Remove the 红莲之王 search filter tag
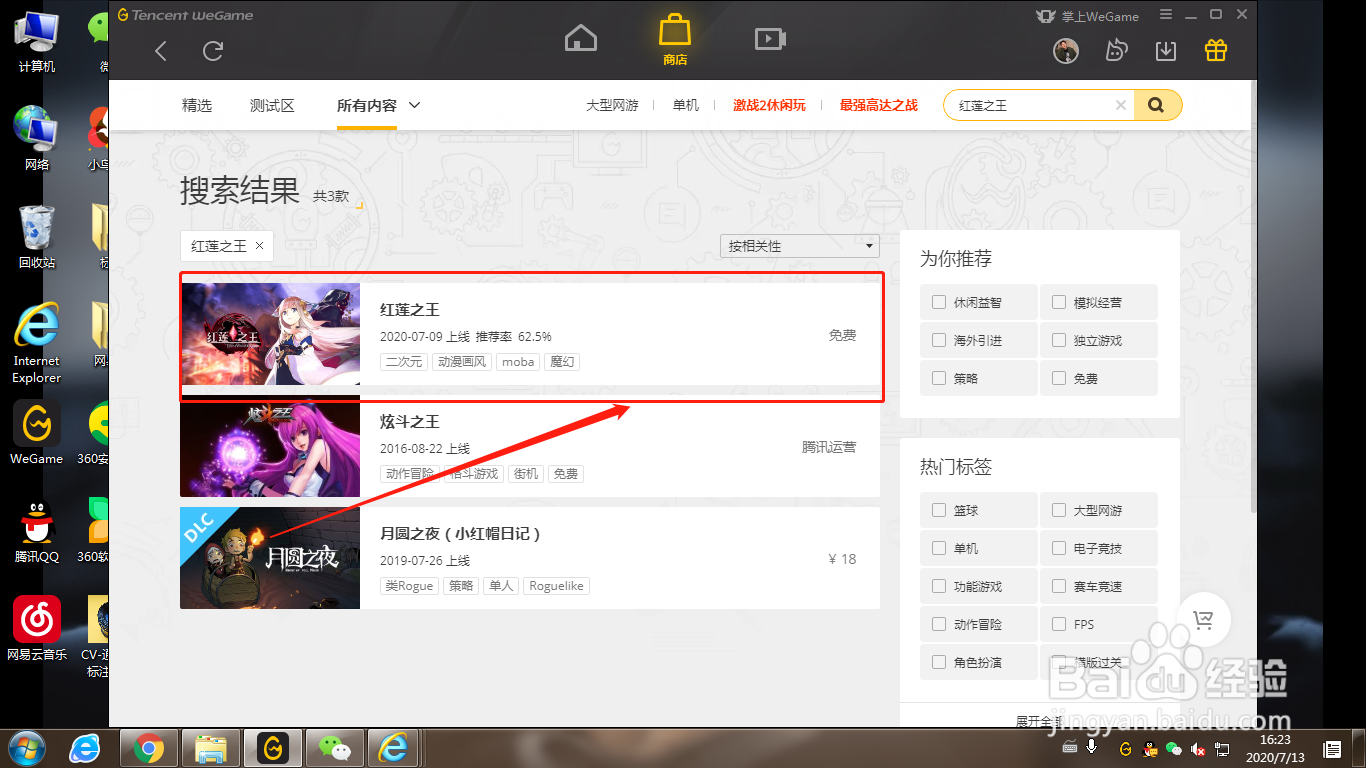 coord(260,245)
